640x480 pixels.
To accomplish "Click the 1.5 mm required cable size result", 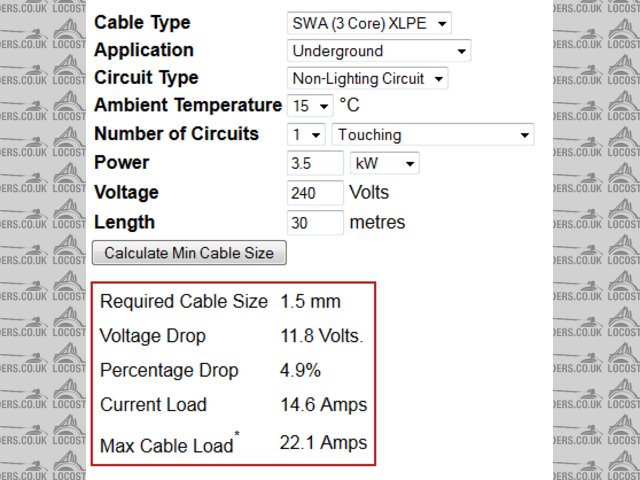I will pos(310,301).
